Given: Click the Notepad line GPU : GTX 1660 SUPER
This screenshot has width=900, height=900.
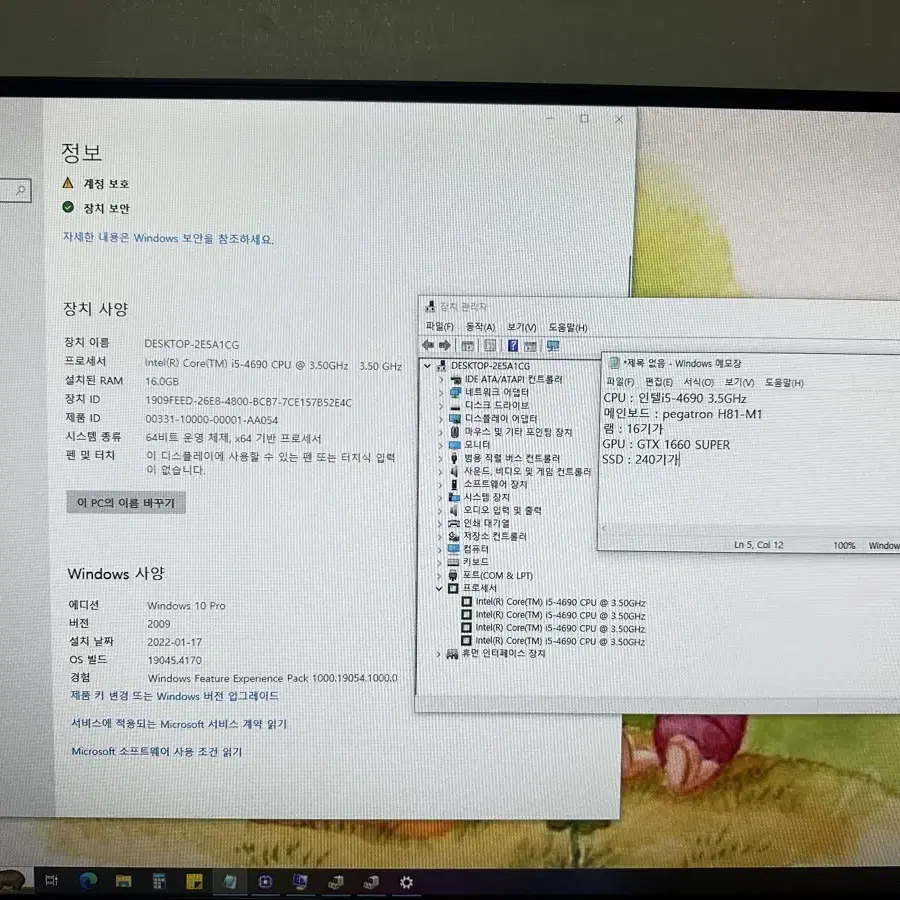Looking at the screenshot, I should (666, 444).
